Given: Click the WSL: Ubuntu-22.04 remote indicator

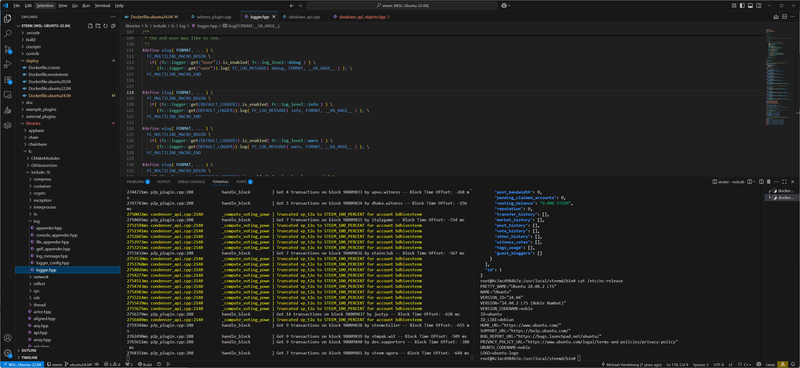Looking at the screenshot, I should tap(22, 364).
